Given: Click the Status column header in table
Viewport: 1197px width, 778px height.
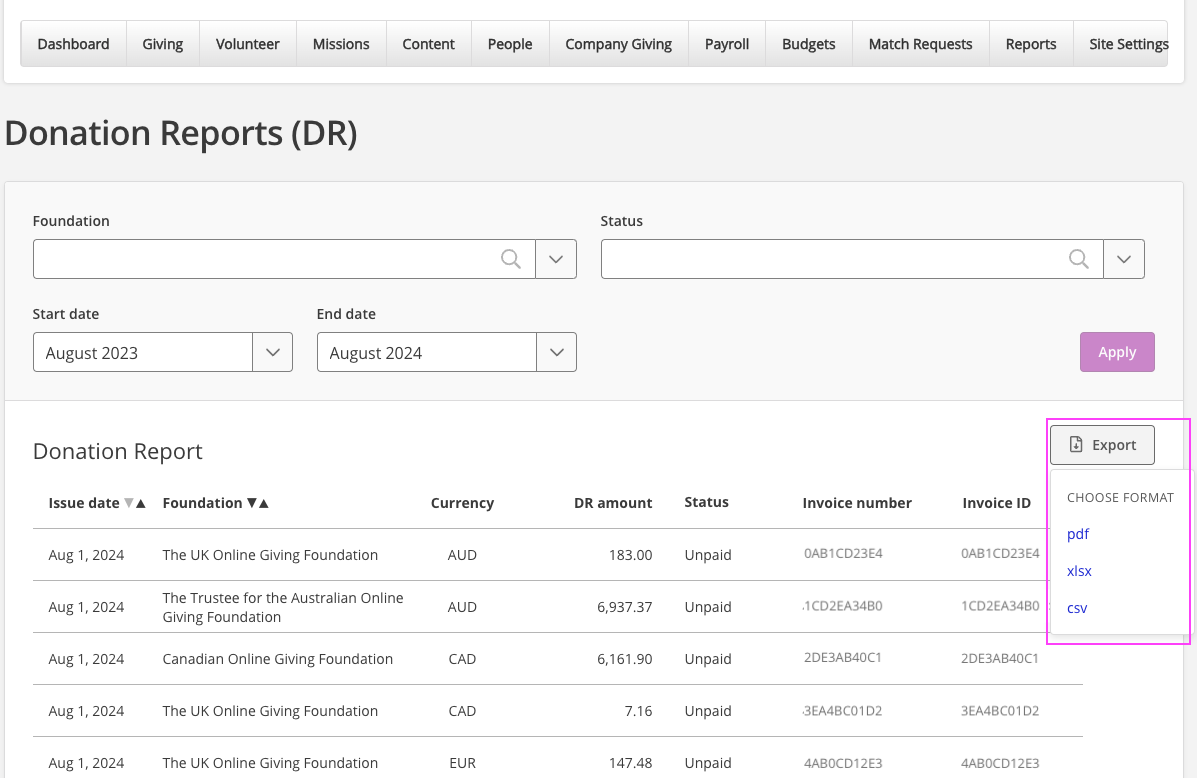Looking at the screenshot, I should [x=706, y=502].
